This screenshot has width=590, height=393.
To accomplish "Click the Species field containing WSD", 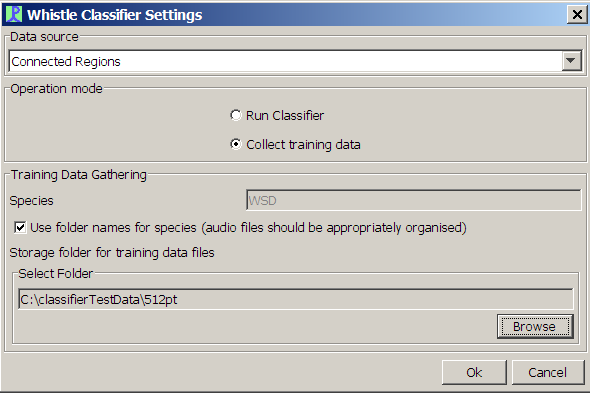I will (414, 200).
